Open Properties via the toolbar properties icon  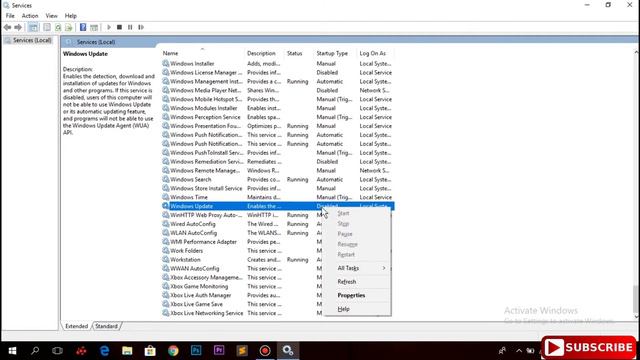pos(47,27)
